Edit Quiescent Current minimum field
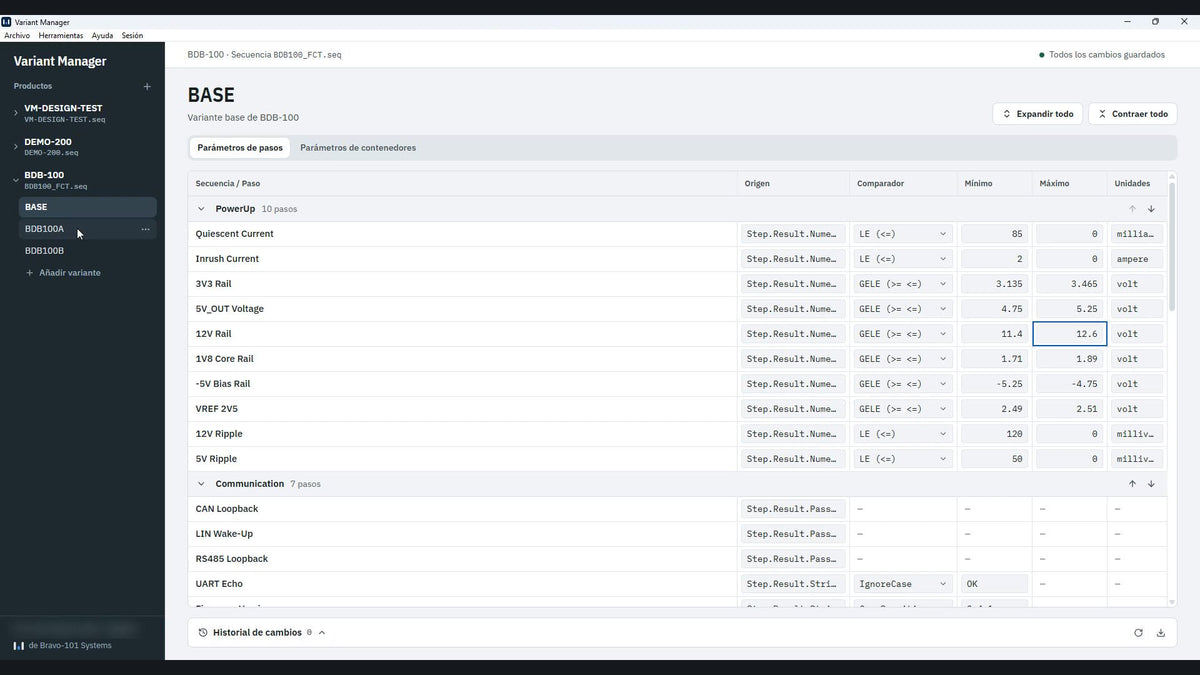The height and width of the screenshot is (675, 1200). [994, 234]
